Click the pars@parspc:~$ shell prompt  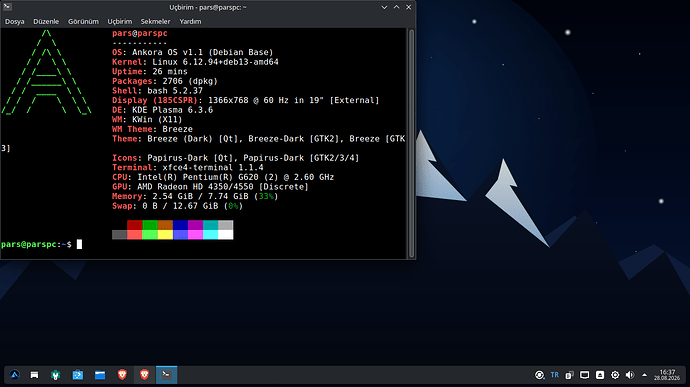[36, 244]
